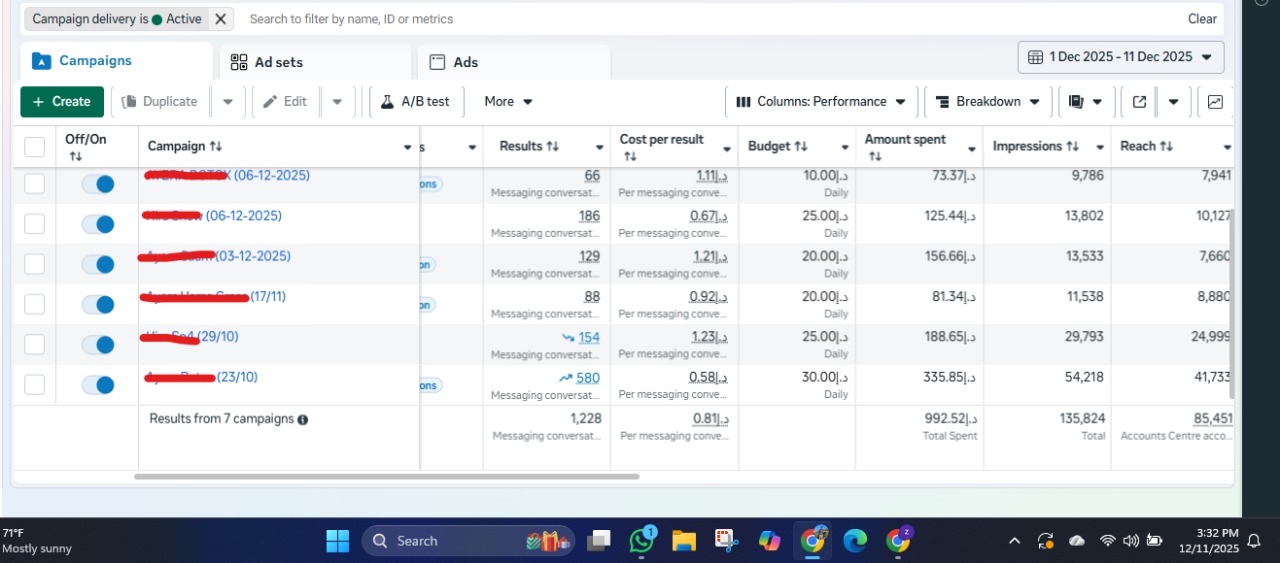Tick checkbox of the (03-12-2025) campaign
1280x563 pixels.
click(34, 264)
